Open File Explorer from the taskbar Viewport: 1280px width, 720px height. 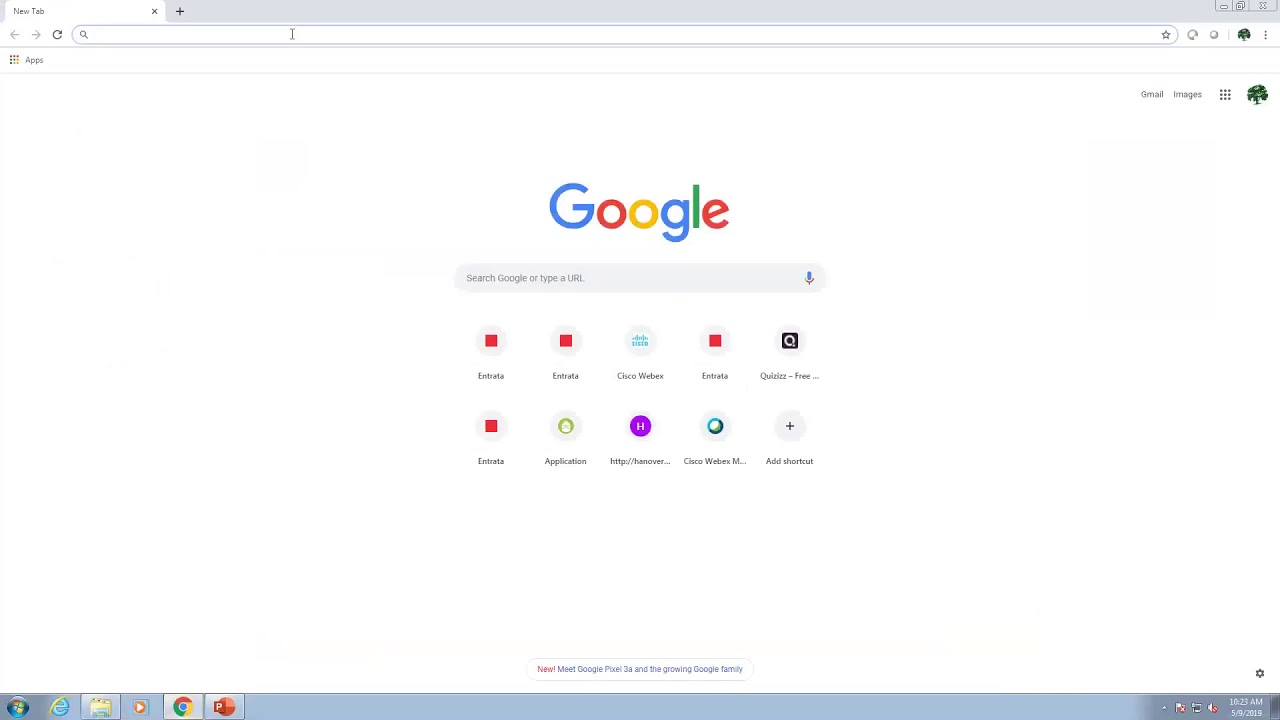(100, 707)
